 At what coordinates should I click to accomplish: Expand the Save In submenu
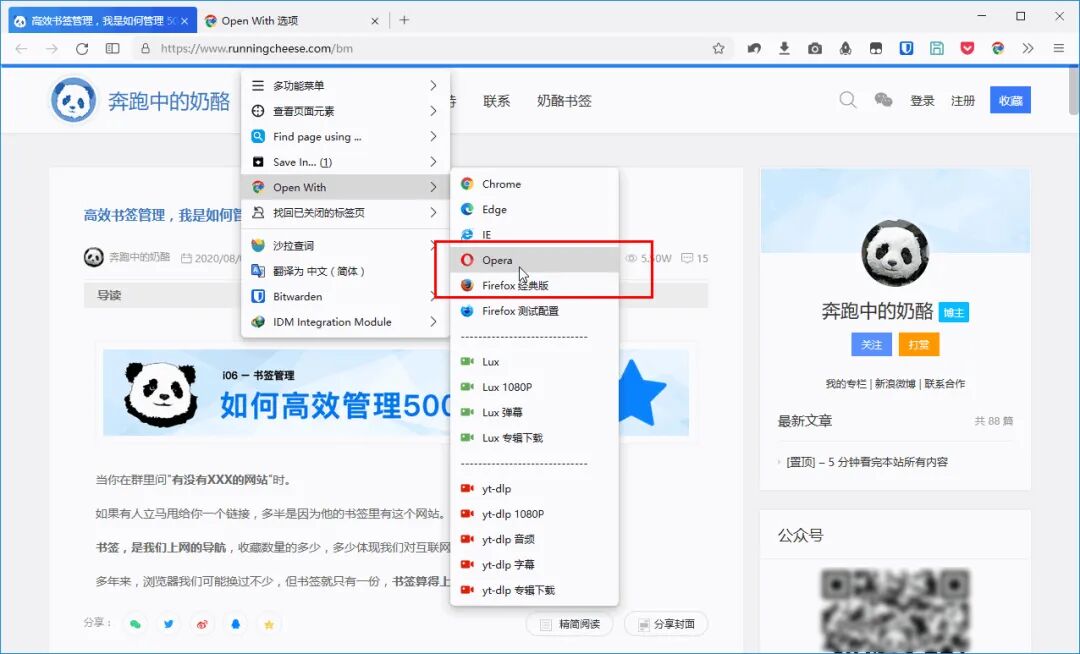pos(345,162)
